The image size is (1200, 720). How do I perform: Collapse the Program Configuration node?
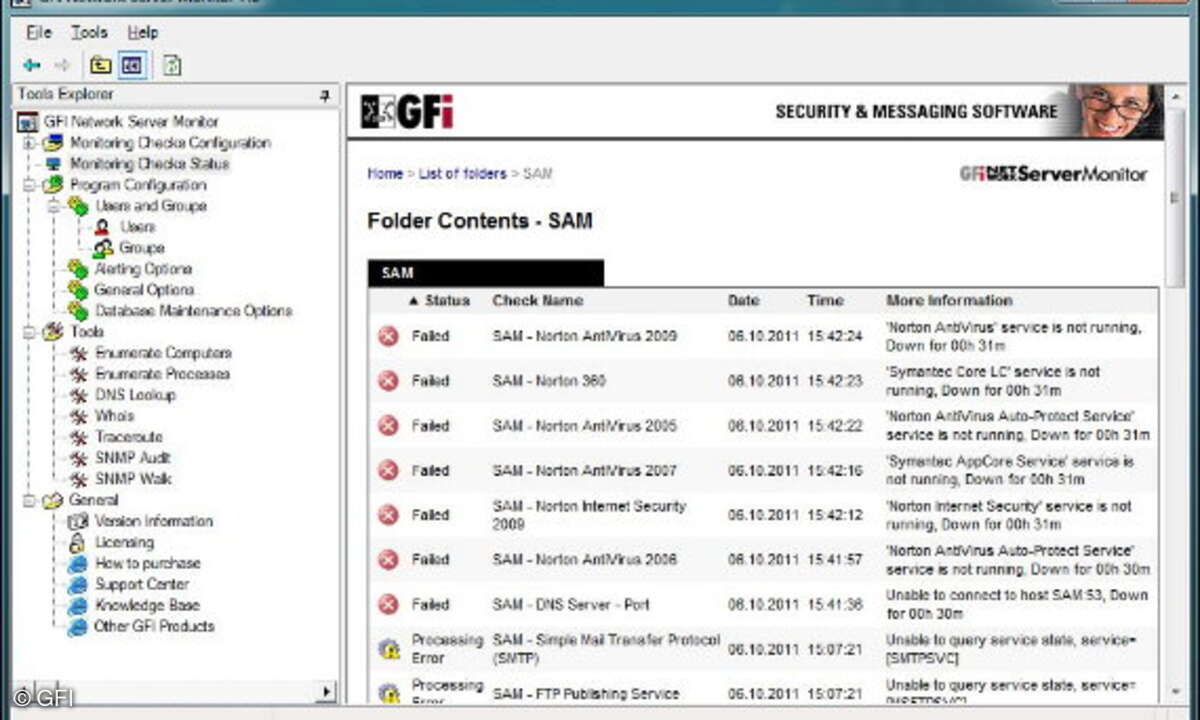click(x=29, y=185)
